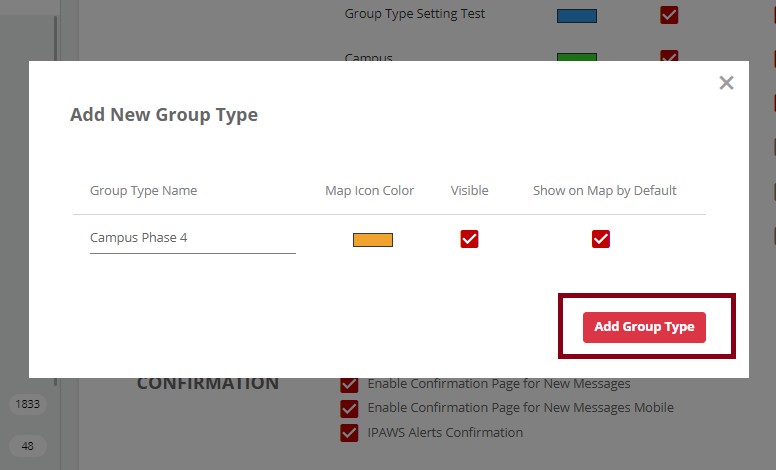This screenshot has width=776, height=470.
Task: Toggle Enable Confirmation Page for New Messages
Action: pos(349,384)
